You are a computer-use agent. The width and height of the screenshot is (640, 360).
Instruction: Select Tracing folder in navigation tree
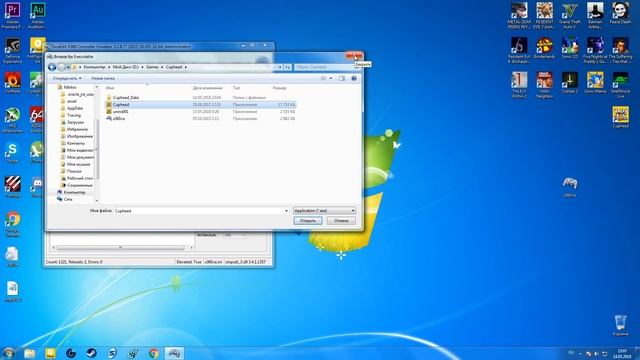74,115
